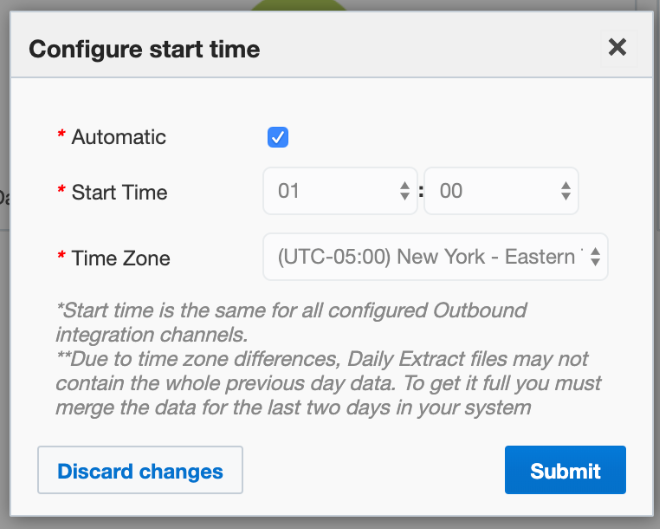Click the note about Outbound integration channels
Screen dimensions: 660x529
pos(292,321)
